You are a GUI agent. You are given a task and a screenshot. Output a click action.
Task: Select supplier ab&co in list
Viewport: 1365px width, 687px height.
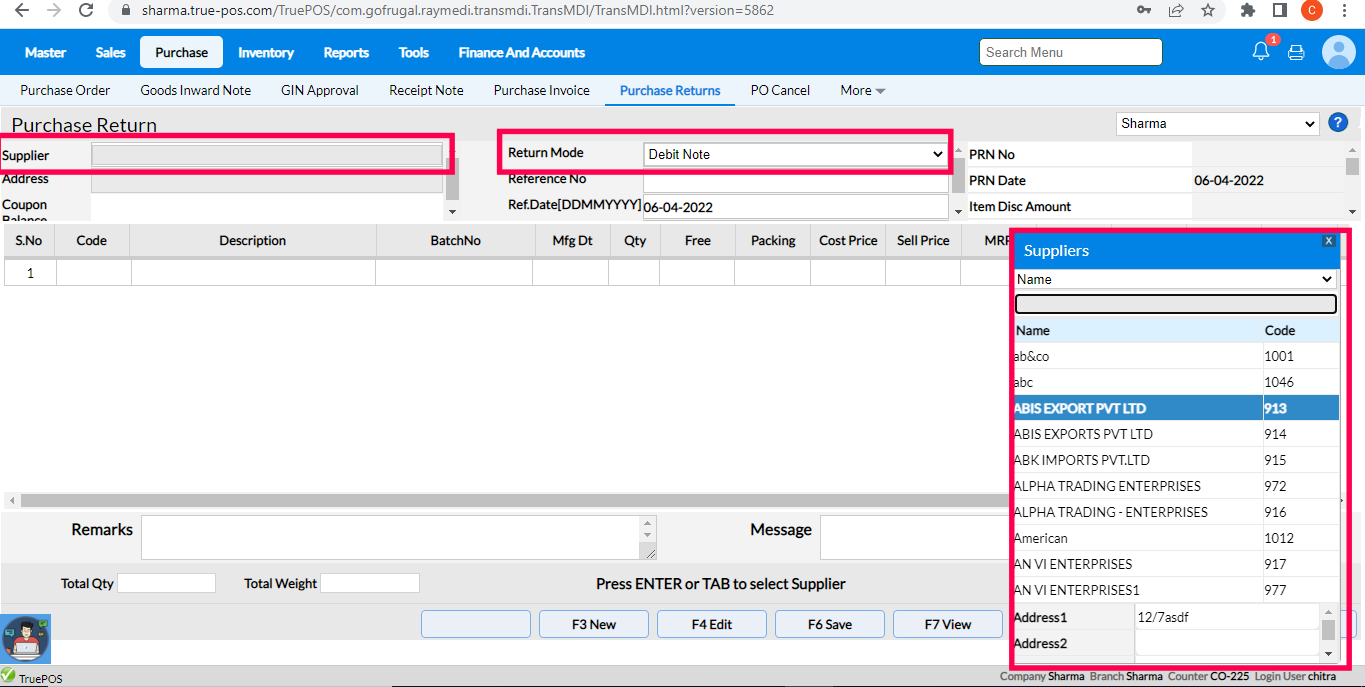[1176, 356]
